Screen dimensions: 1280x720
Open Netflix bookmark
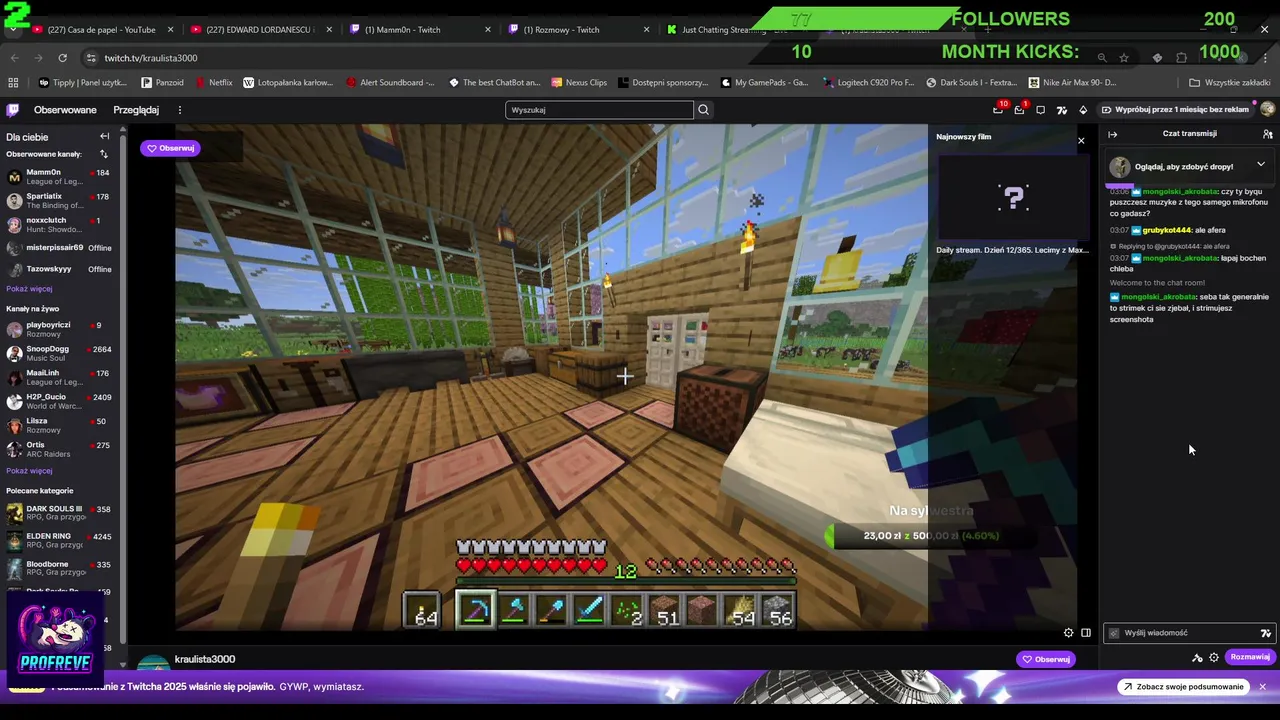214,83
